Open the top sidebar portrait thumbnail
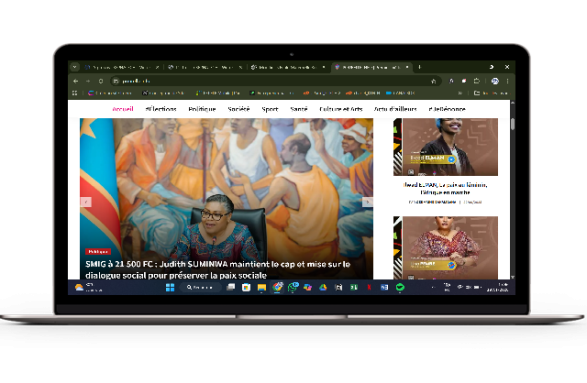The image size is (587, 383). tap(445, 147)
